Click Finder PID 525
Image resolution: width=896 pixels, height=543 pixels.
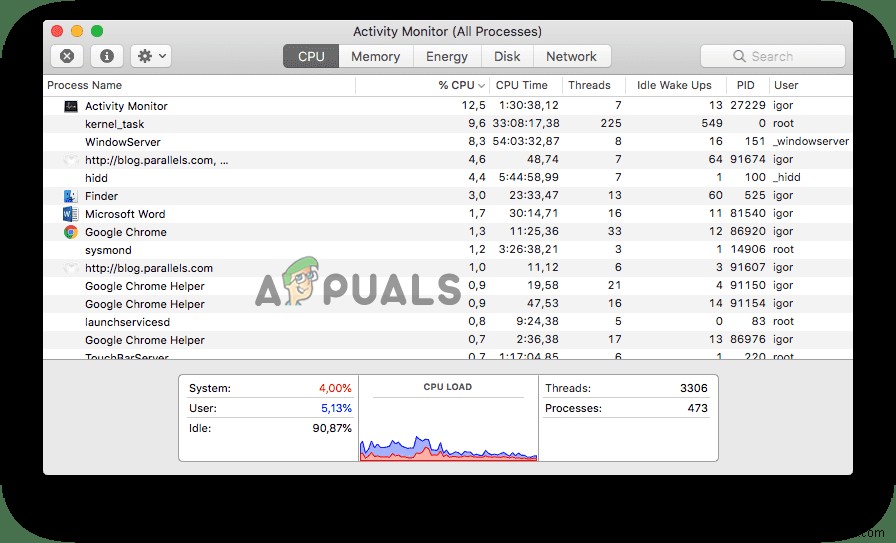pos(754,196)
